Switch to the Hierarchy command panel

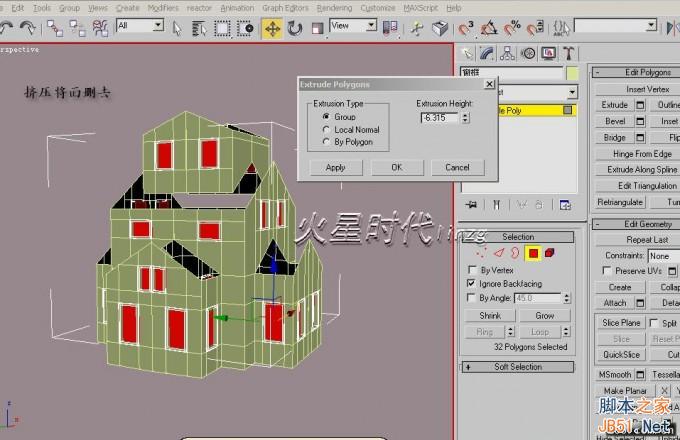(x=507, y=54)
